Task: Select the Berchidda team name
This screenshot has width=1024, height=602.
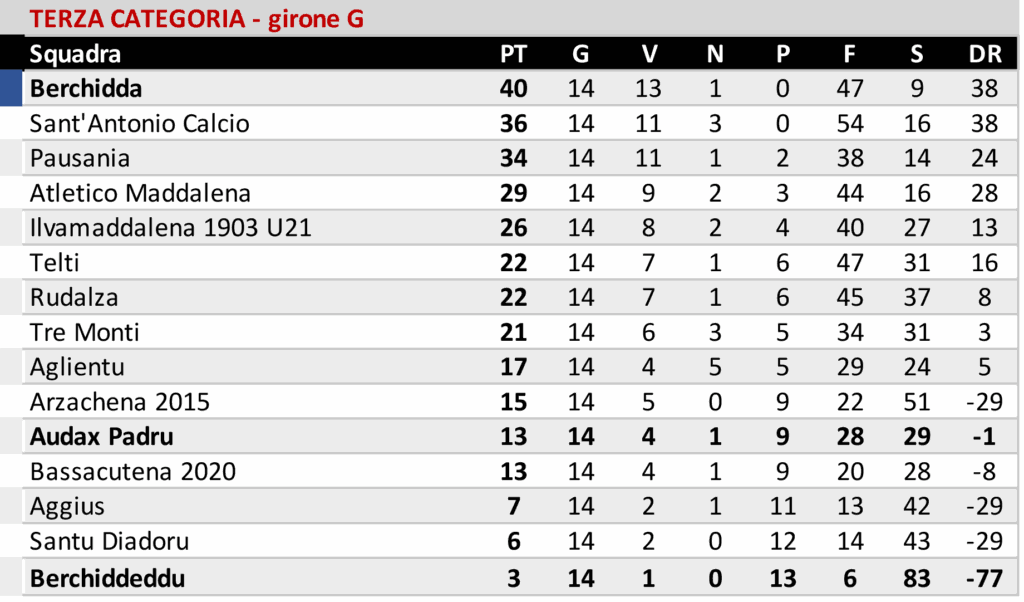Action: pos(86,89)
